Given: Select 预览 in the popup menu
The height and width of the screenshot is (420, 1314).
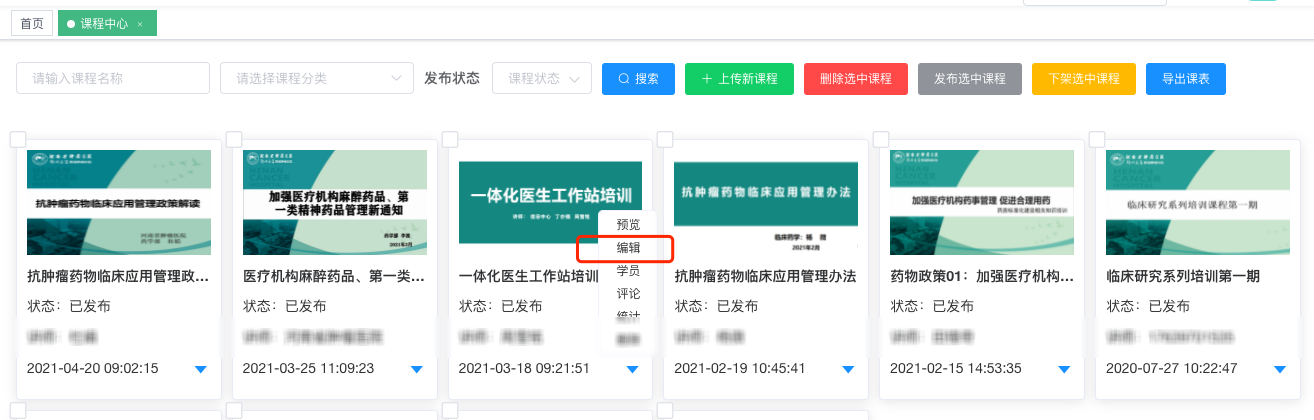Looking at the screenshot, I should point(628,224).
